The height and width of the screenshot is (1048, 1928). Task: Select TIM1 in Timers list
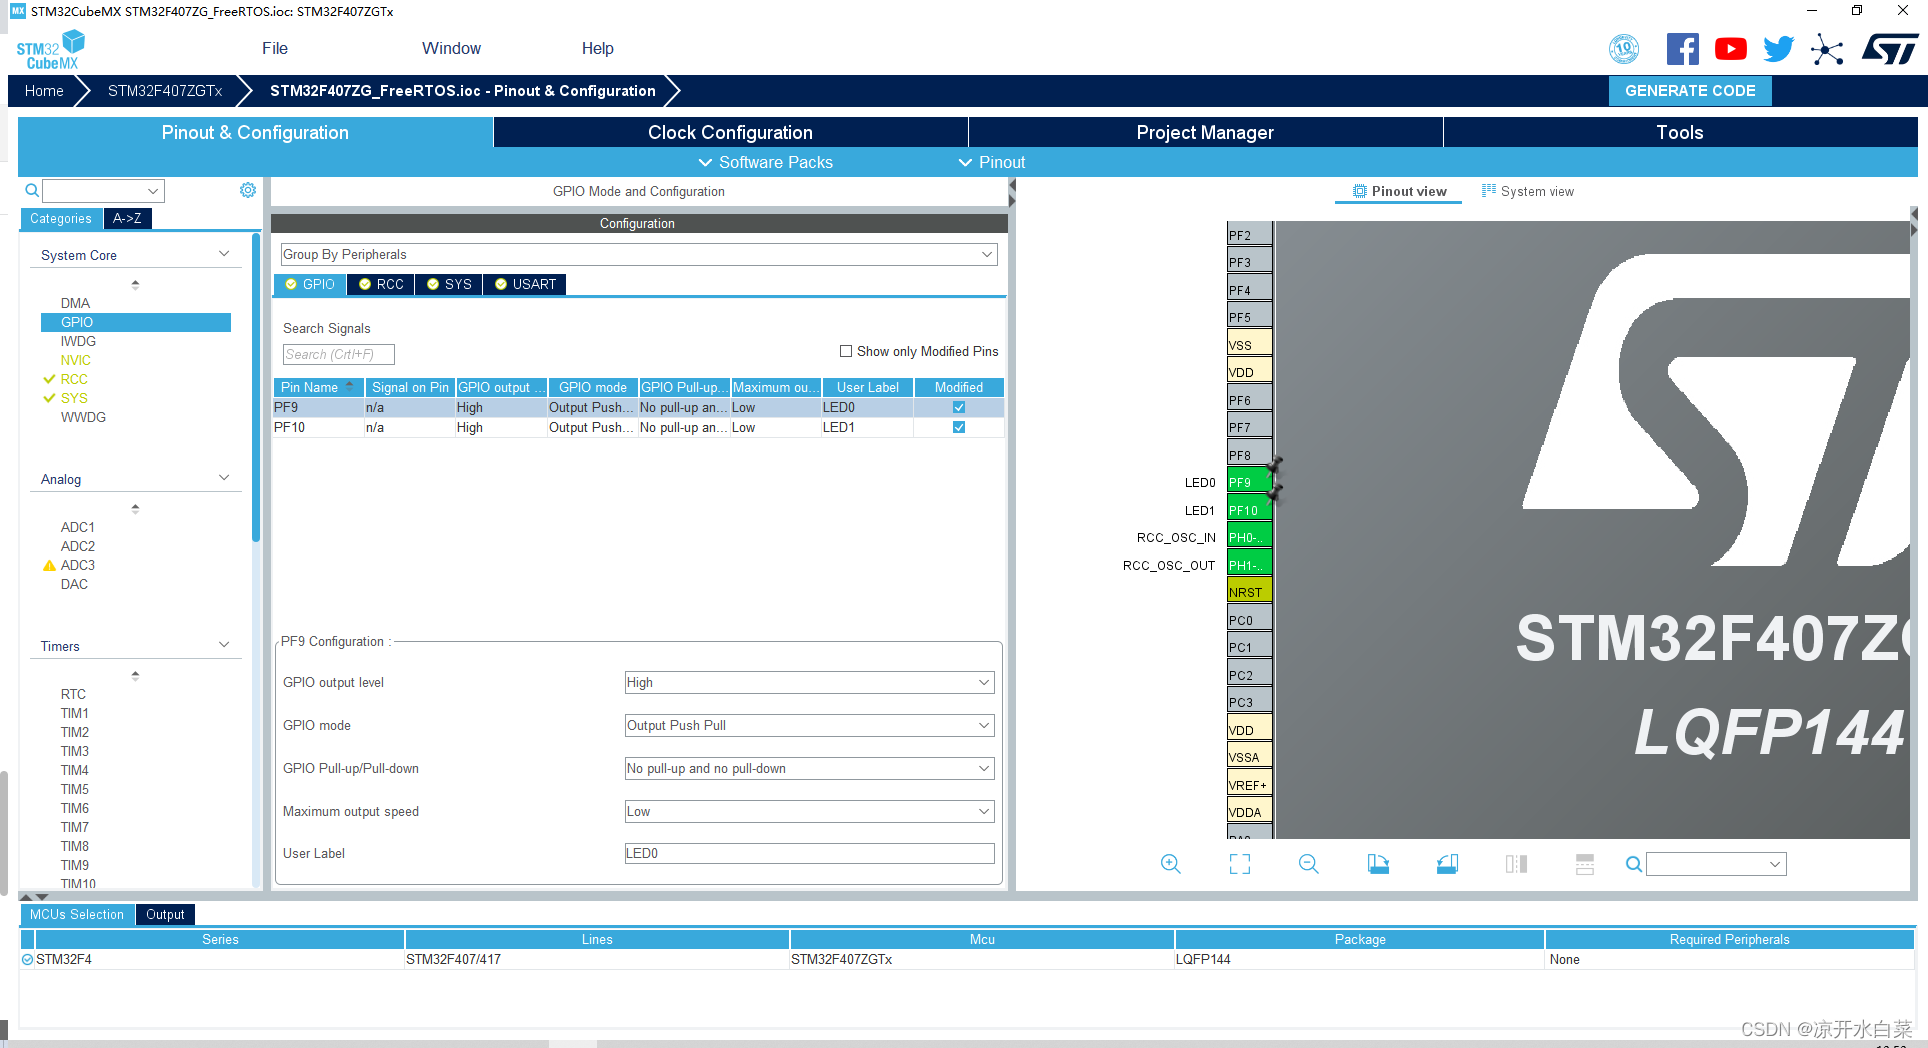pyautogui.click(x=75, y=713)
